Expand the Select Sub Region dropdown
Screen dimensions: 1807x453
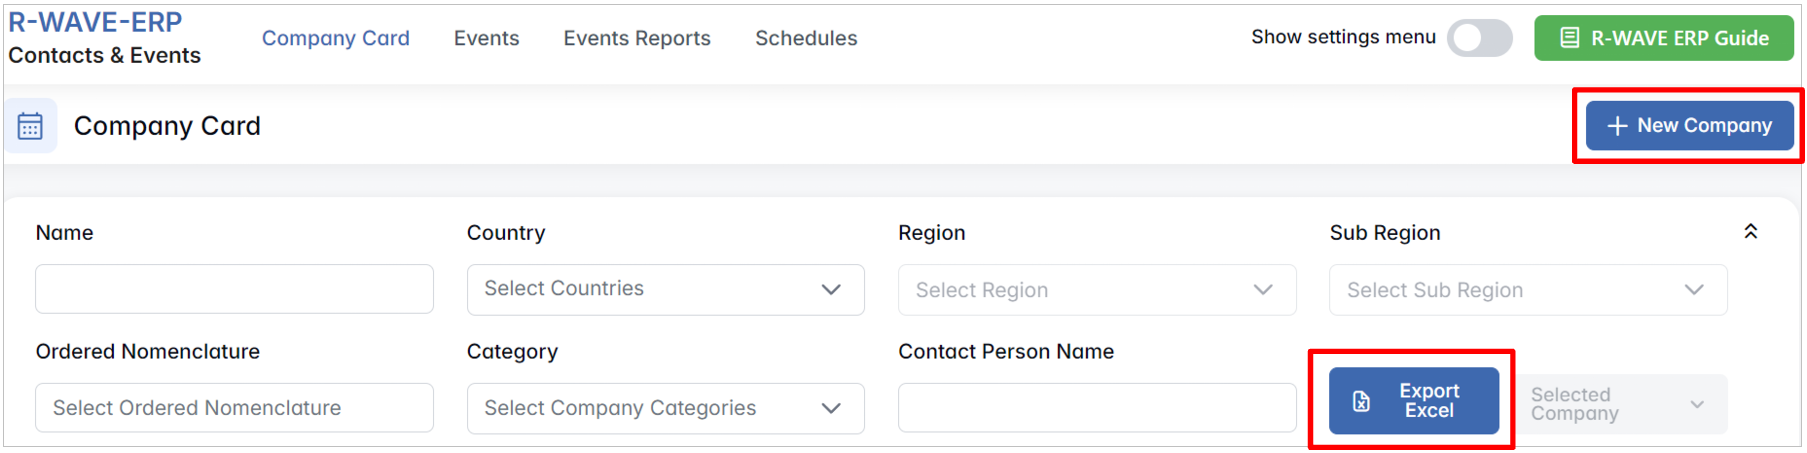(x=1527, y=290)
